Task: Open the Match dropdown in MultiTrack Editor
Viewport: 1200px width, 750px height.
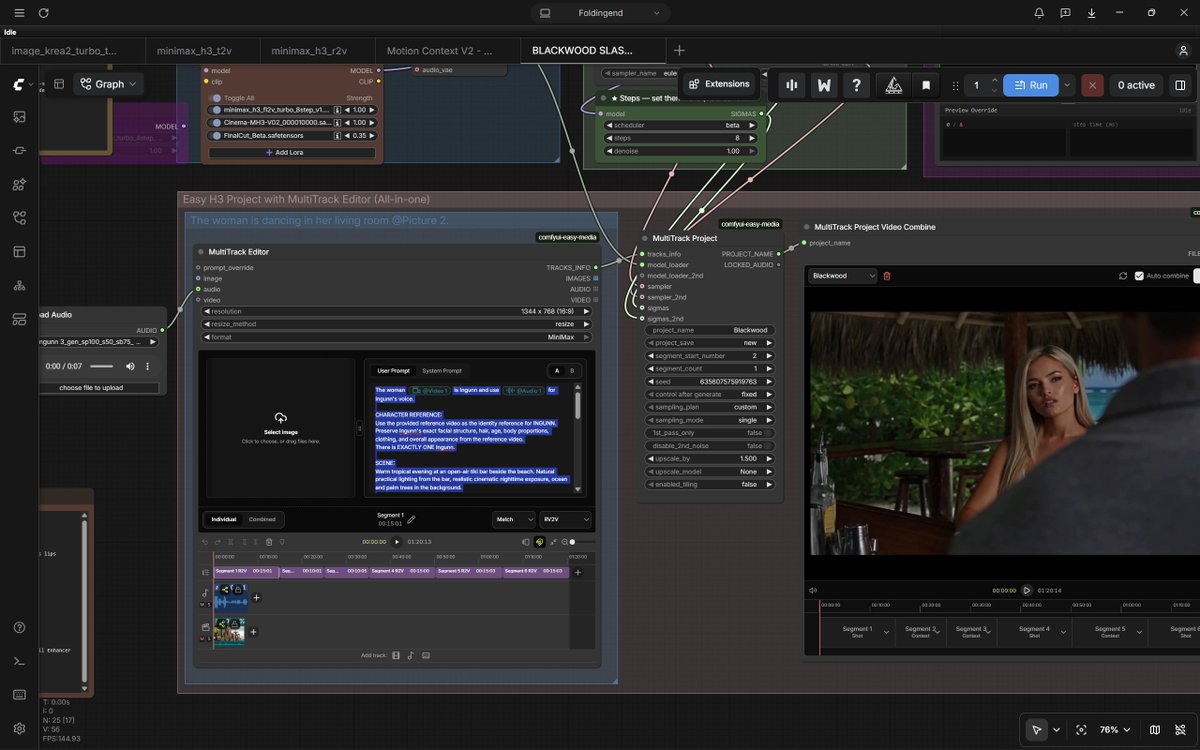Action: 514,519
